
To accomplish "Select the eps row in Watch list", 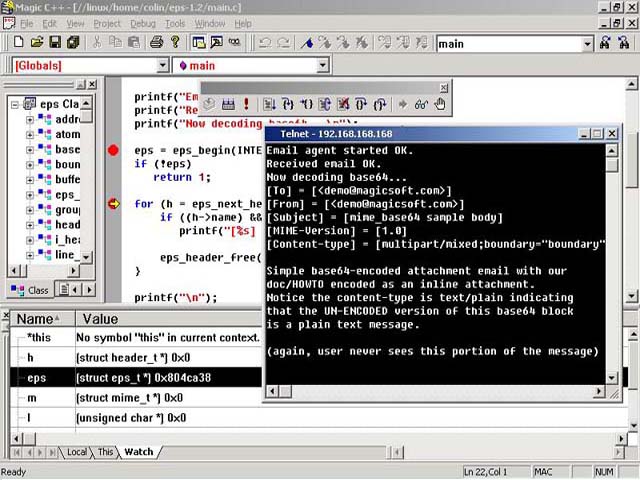I will [x=37, y=378].
